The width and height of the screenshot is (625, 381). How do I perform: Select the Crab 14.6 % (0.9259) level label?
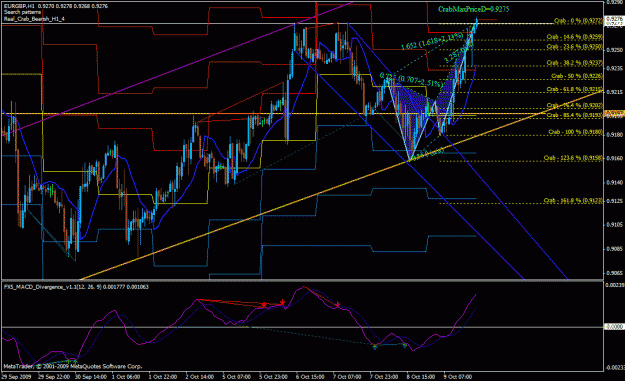pyautogui.click(x=574, y=37)
